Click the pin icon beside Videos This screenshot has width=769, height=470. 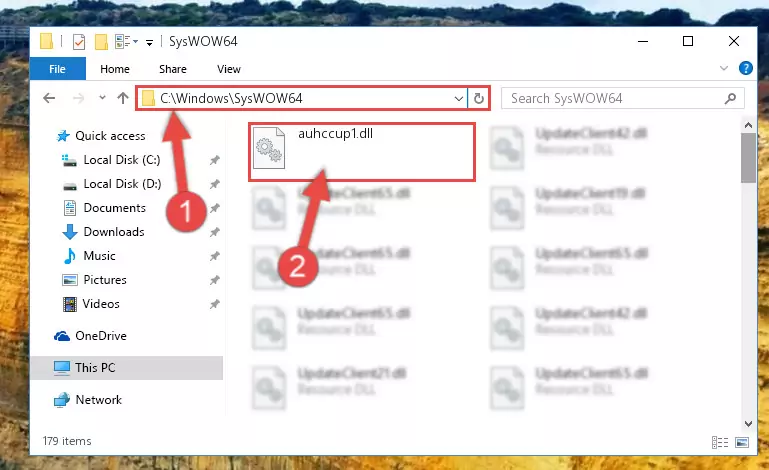click(x=214, y=304)
